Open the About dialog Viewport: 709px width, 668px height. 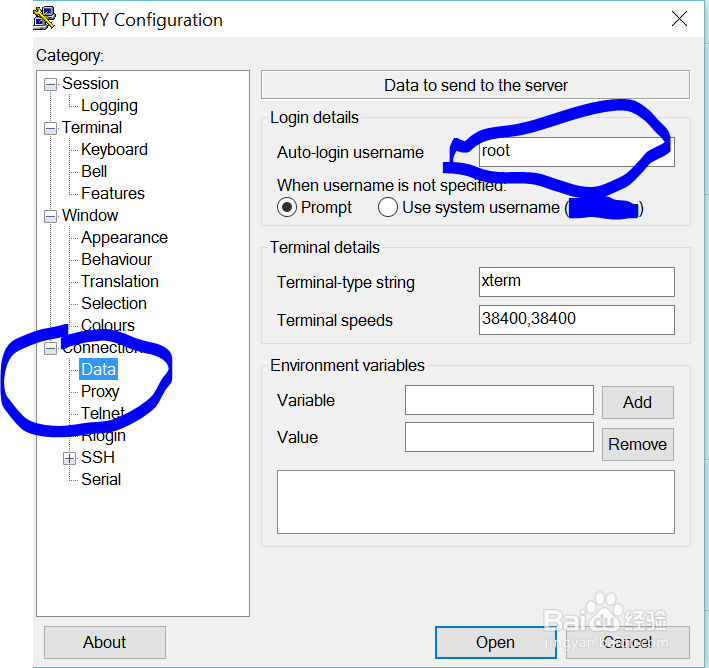[x=105, y=642]
